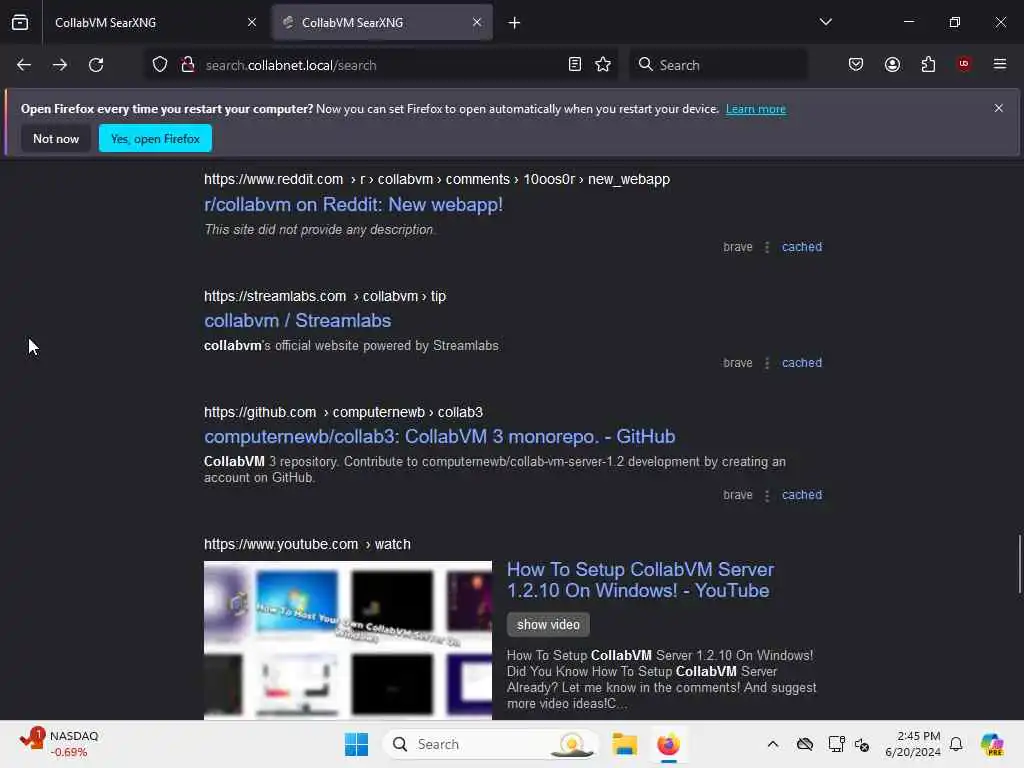Open extensions puzzle icon
1024x768 pixels.
point(929,65)
